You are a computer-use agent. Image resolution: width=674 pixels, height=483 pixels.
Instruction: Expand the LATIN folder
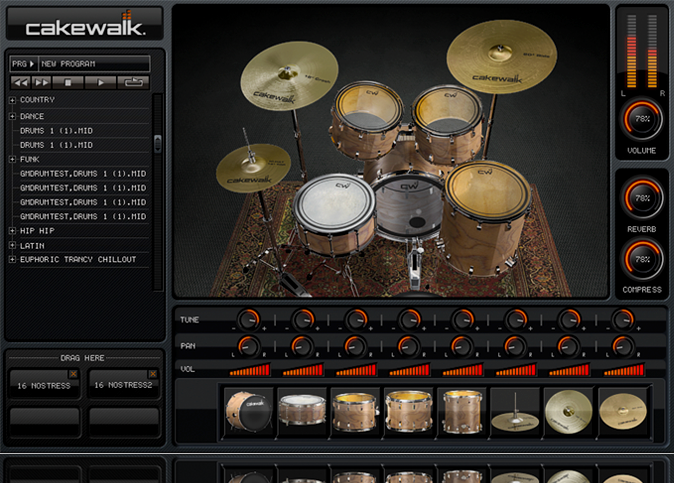(x=12, y=246)
